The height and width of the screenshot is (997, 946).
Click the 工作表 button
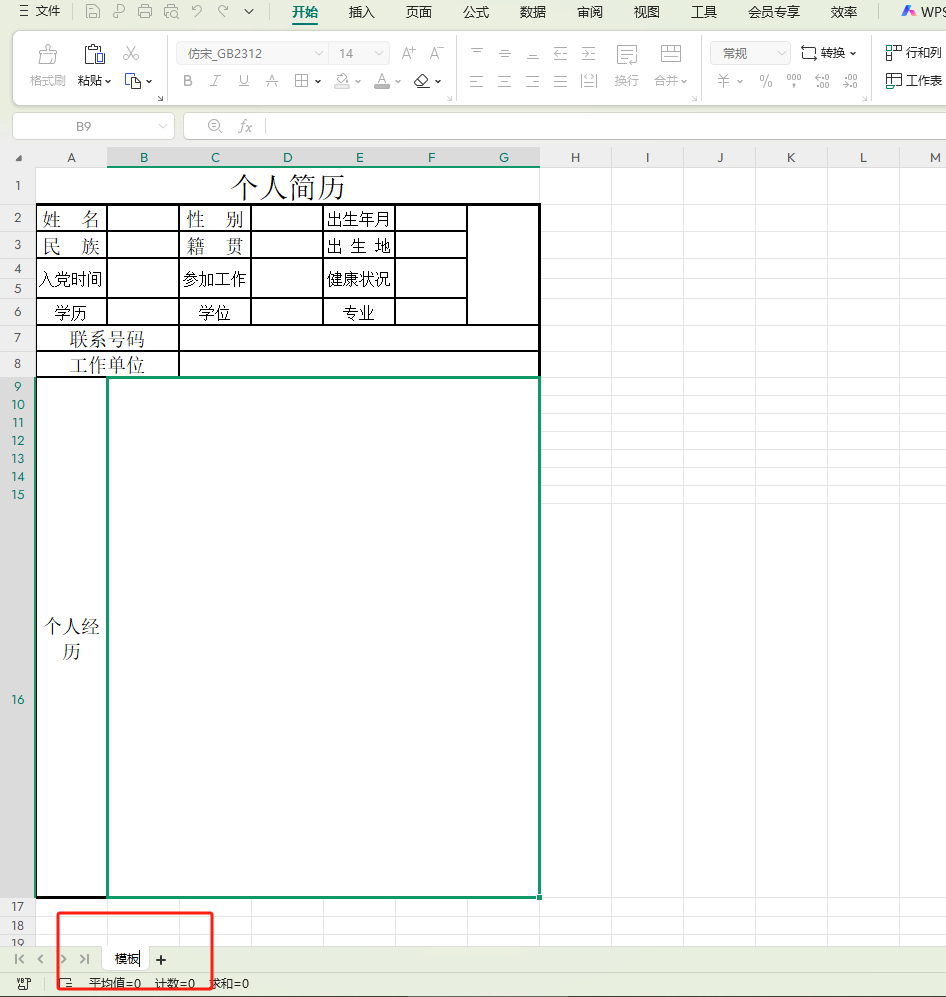[913, 81]
